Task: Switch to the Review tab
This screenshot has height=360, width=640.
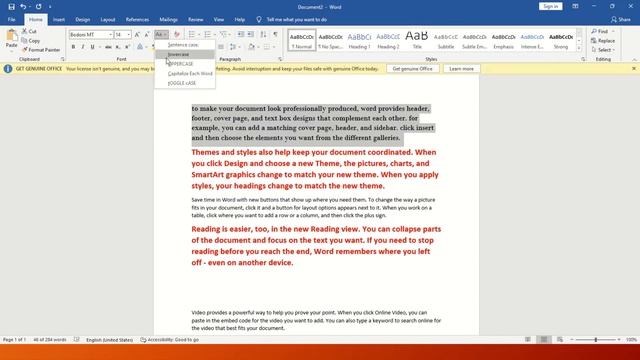Action: (x=196, y=19)
